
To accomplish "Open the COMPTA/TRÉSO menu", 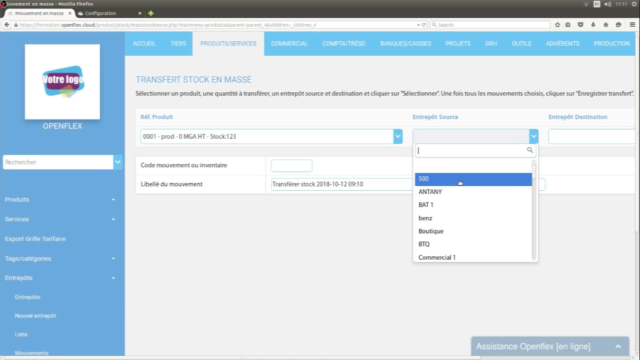I will pos(344,44).
